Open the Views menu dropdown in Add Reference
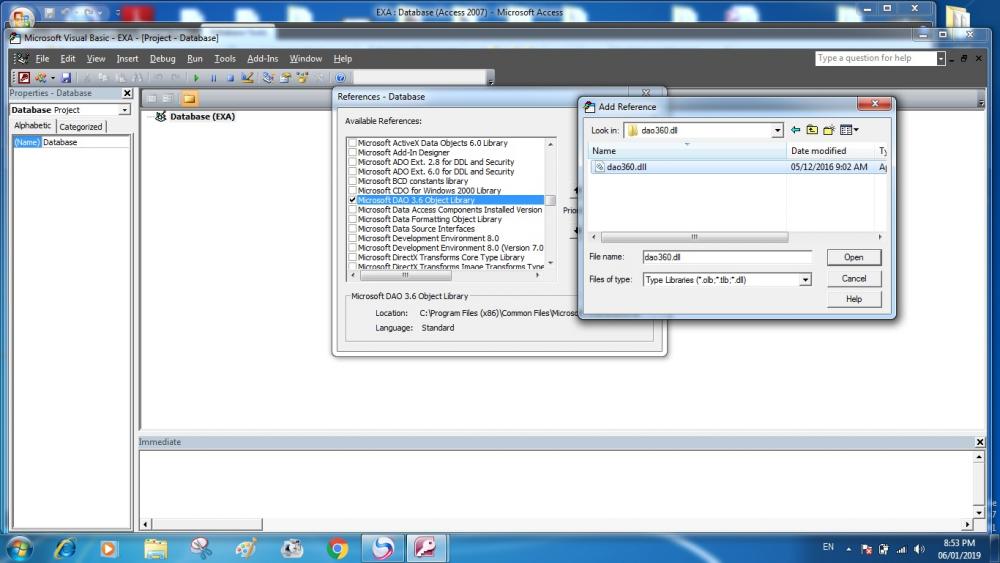1000x563 pixels. pyautogui.click(x=849, y=130)
